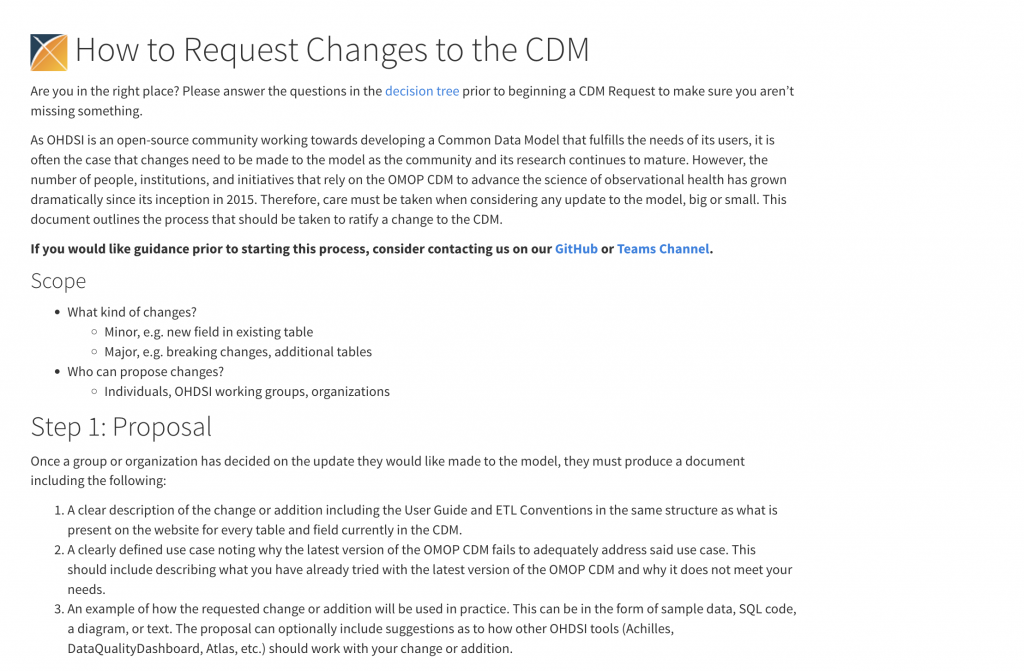Select the 'What kind of changes?' bullet
This screenshot has width=1024, height=671.
132,312
